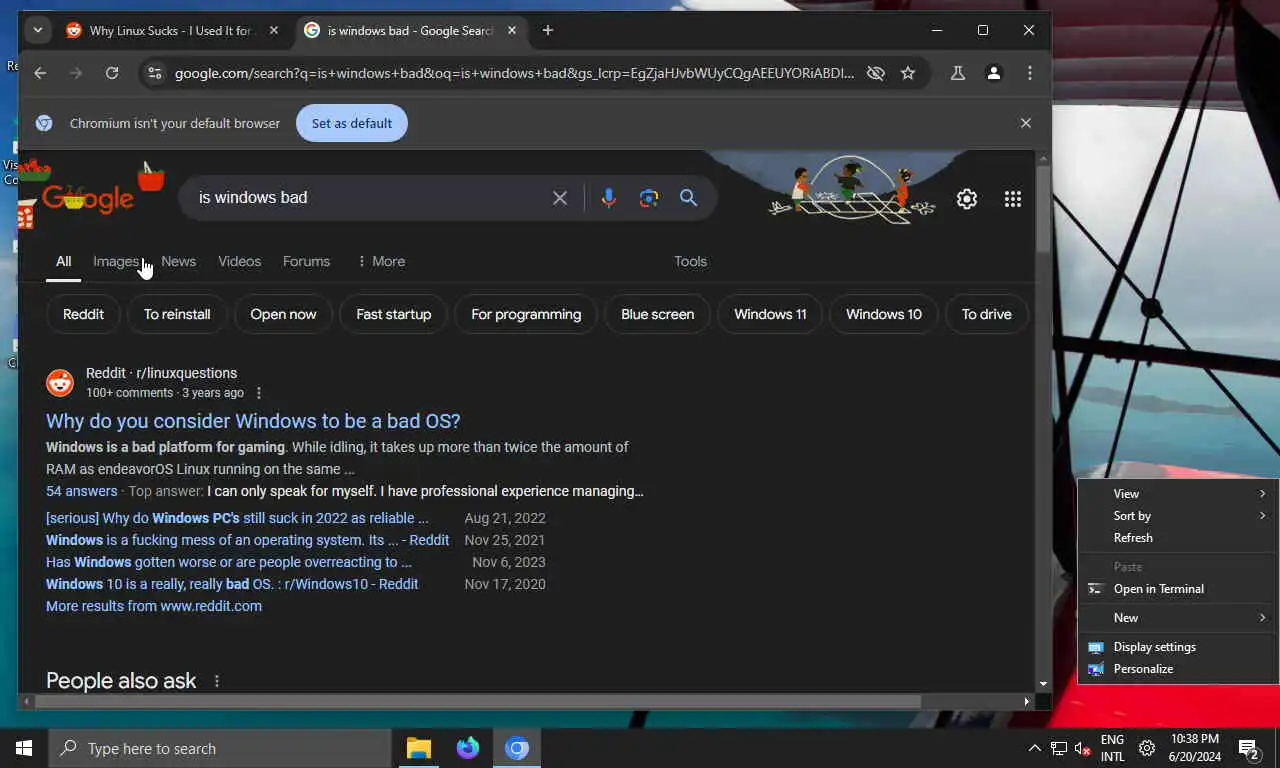Switch to Images results
Viewport: 1280px width, 768px height.
pyautogui.click(x=116, y=261)
